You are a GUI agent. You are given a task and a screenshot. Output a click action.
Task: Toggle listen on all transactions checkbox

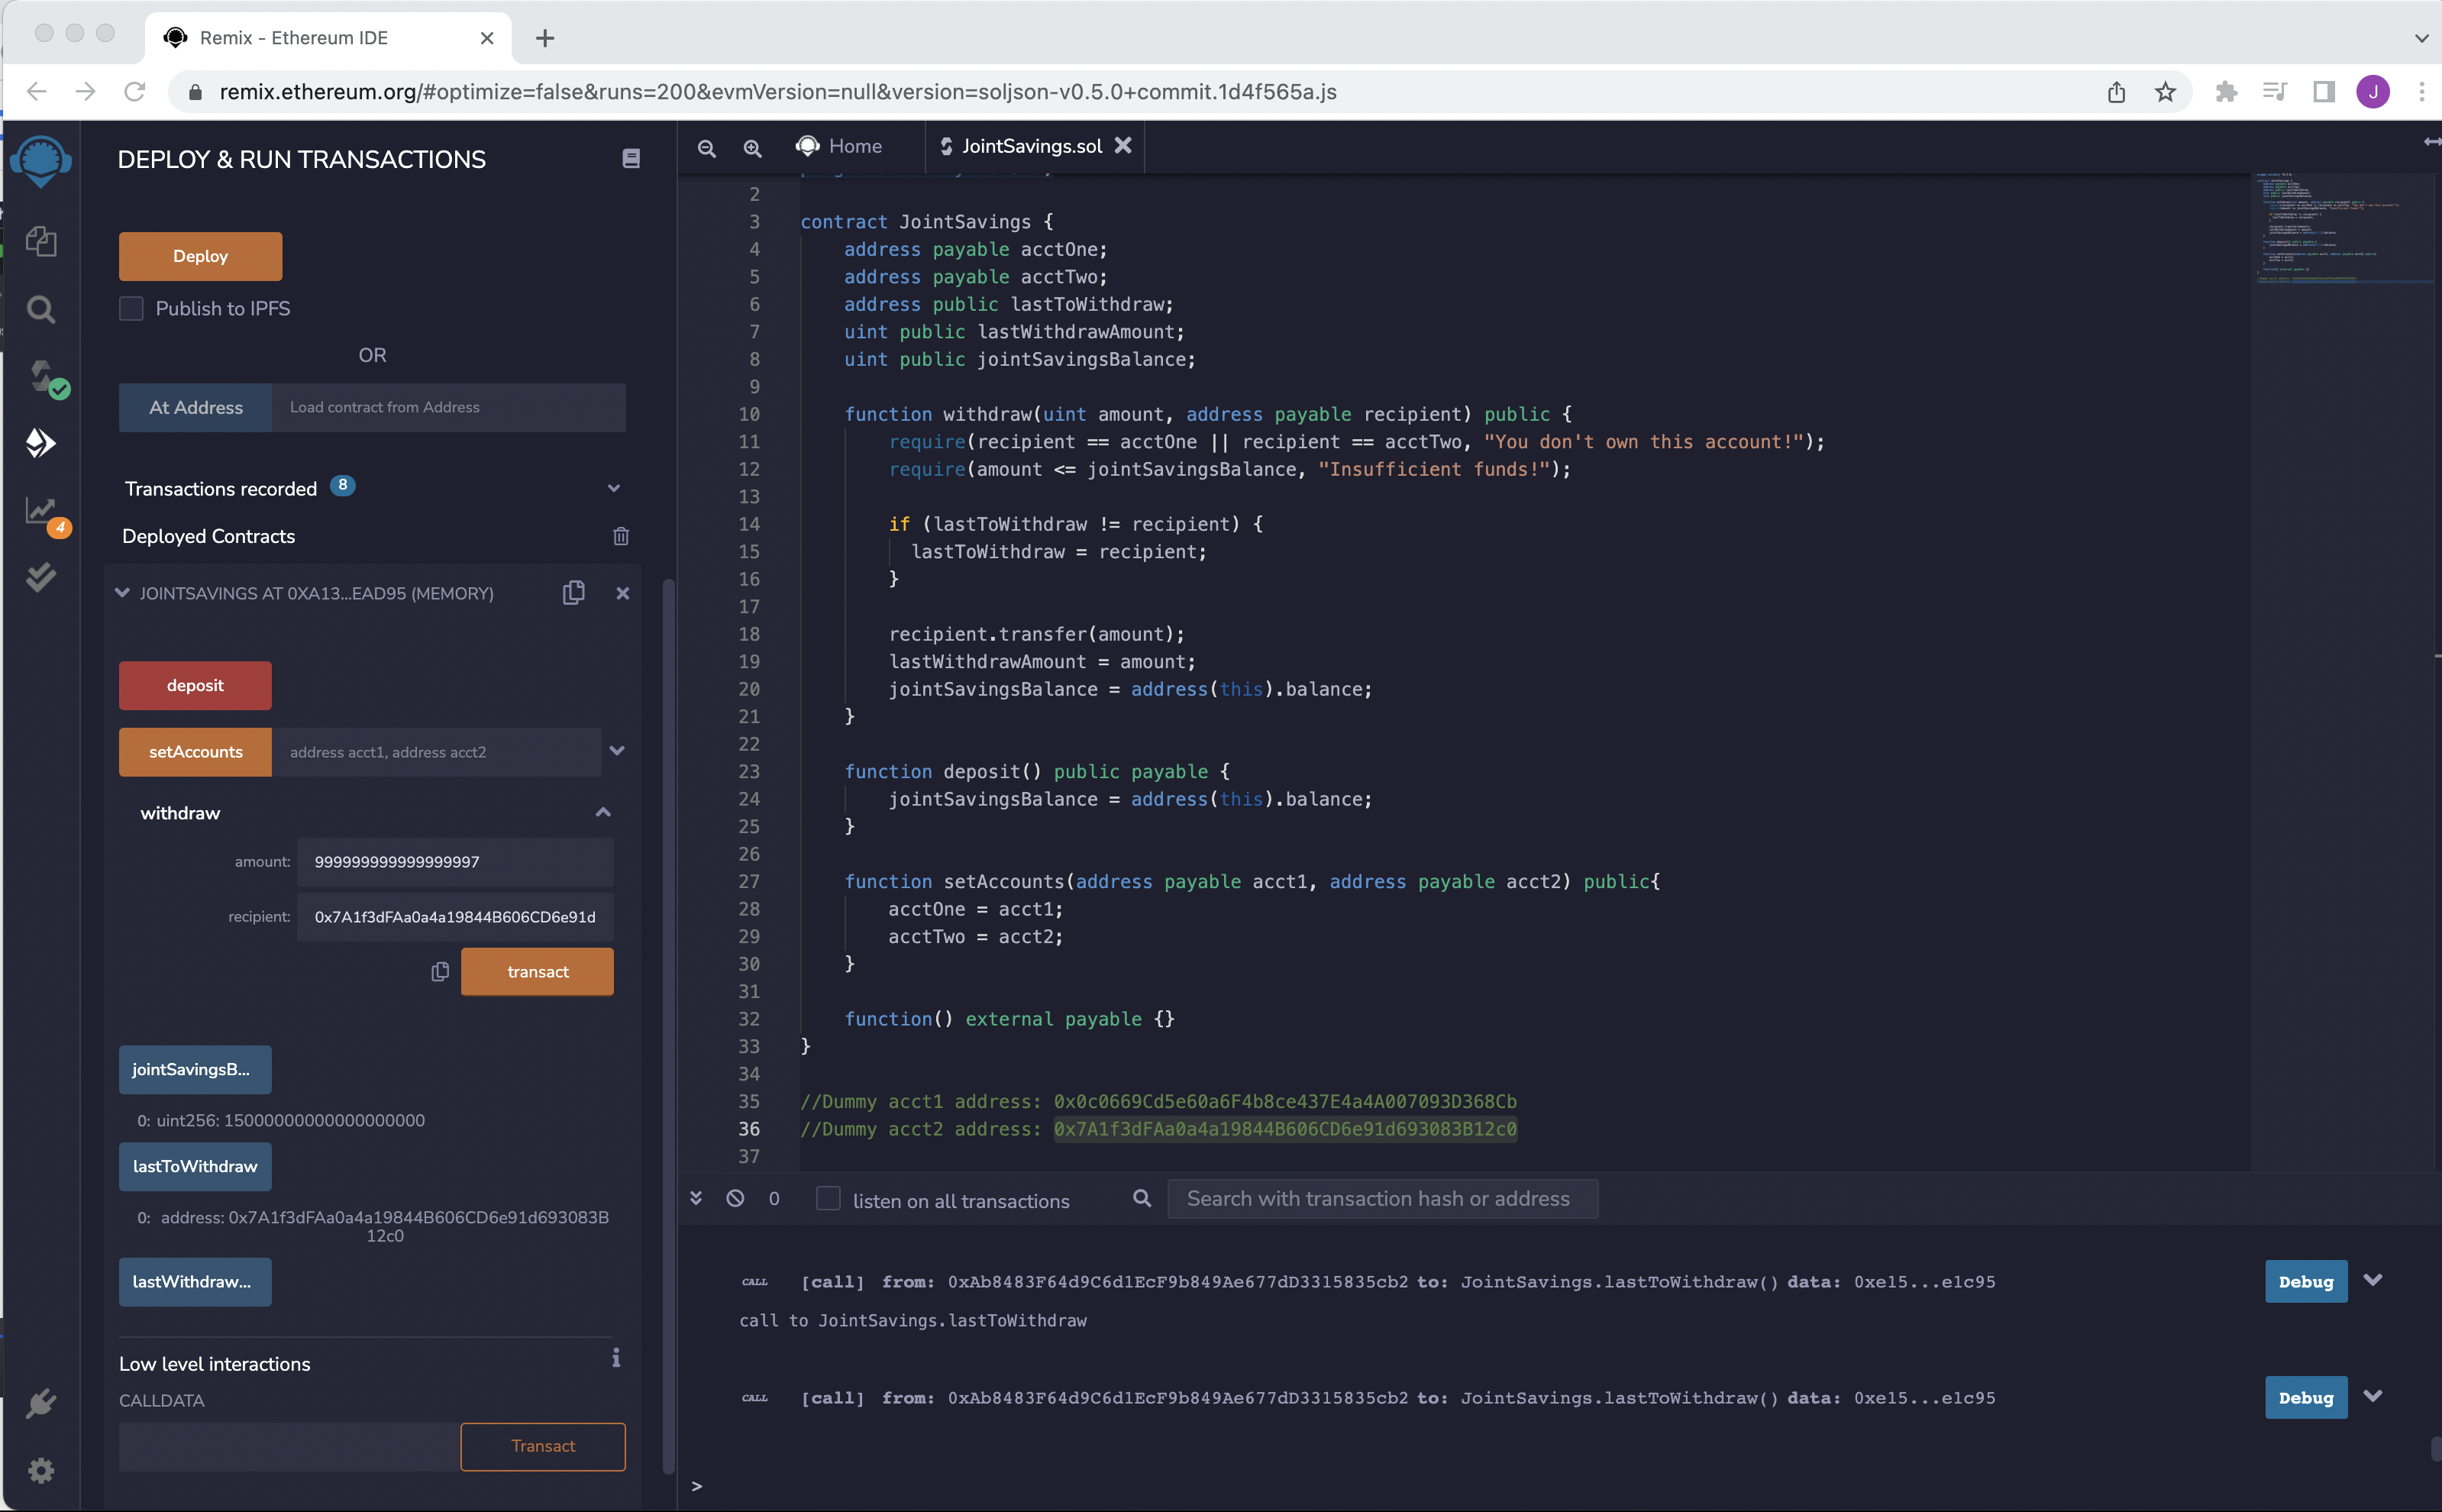[x=828, y=1199]
